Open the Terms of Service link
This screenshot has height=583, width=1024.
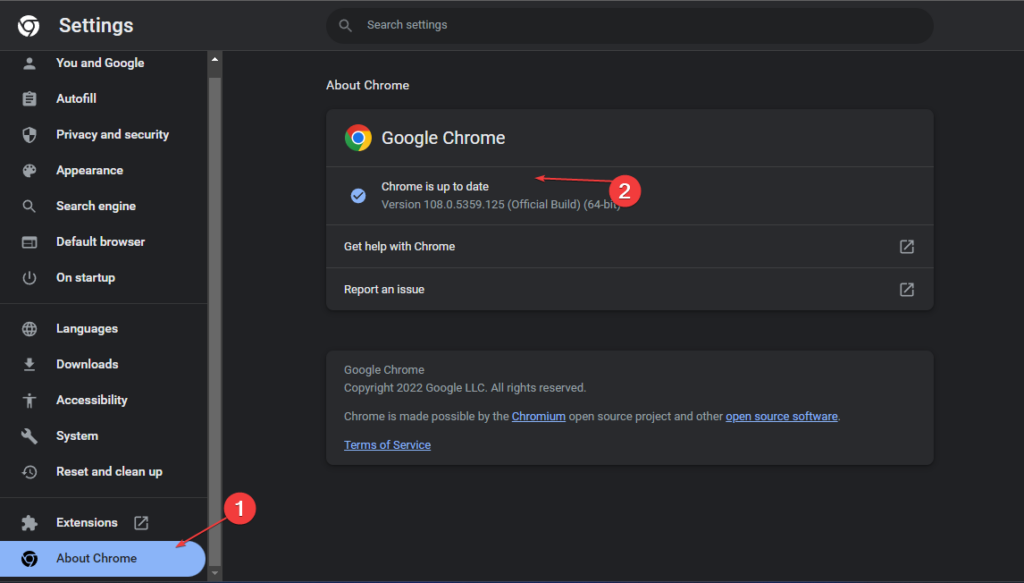tap(387, 445)
